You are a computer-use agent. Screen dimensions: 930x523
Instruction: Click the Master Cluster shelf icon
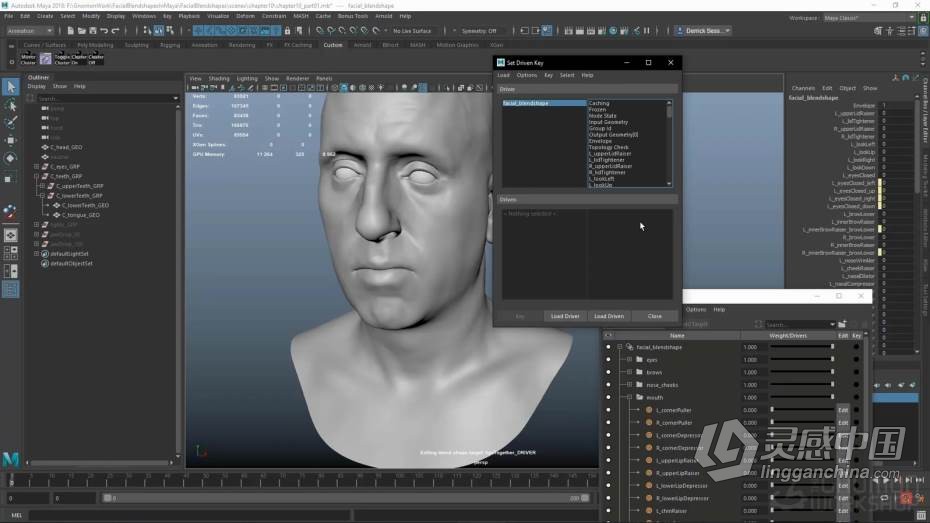pos(28,59)
